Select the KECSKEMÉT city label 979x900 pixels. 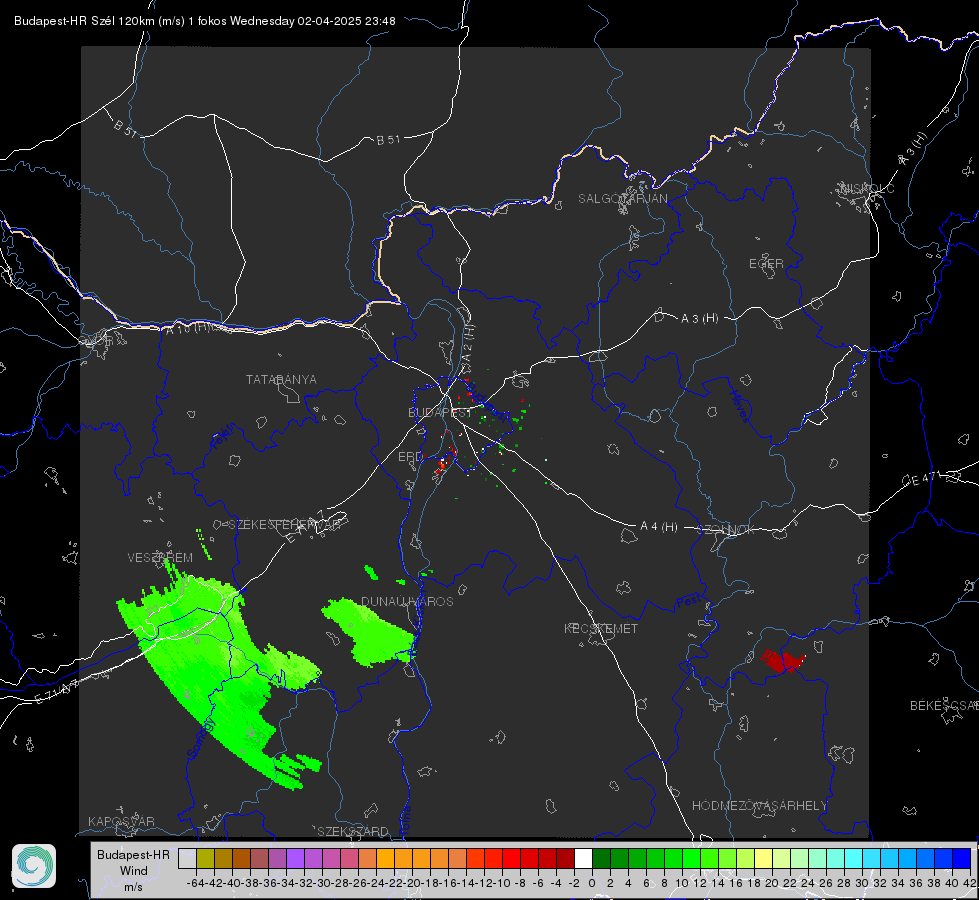coord(601,629)
